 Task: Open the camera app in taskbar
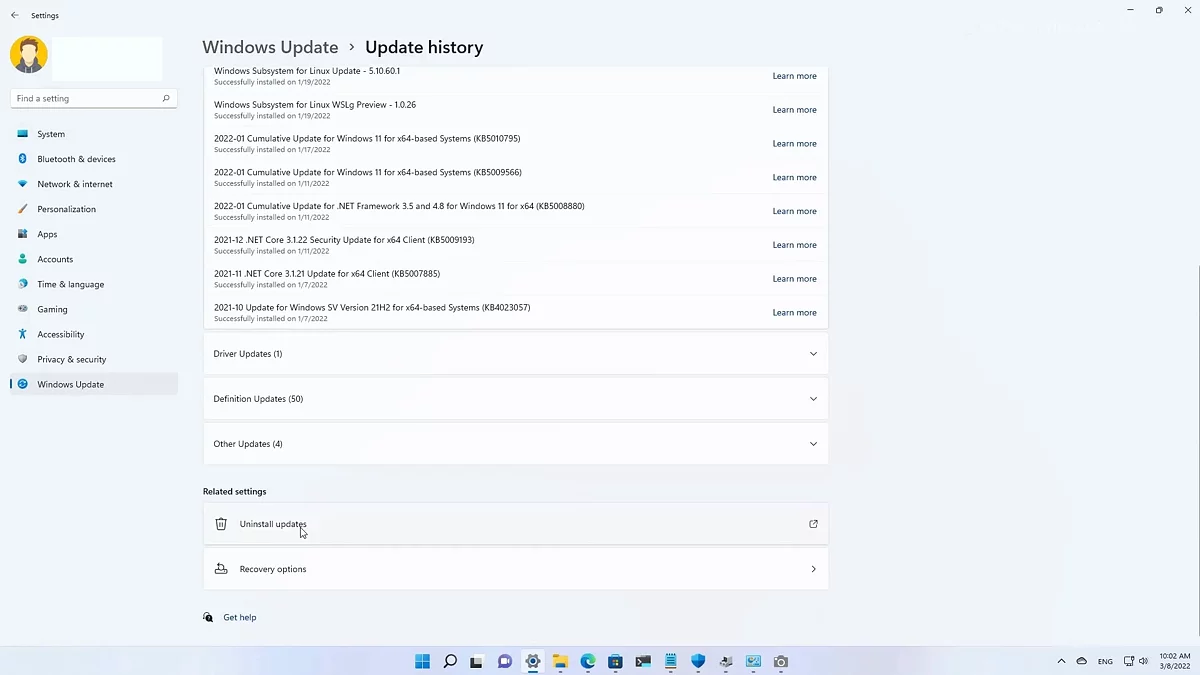(x=781, y=661)
